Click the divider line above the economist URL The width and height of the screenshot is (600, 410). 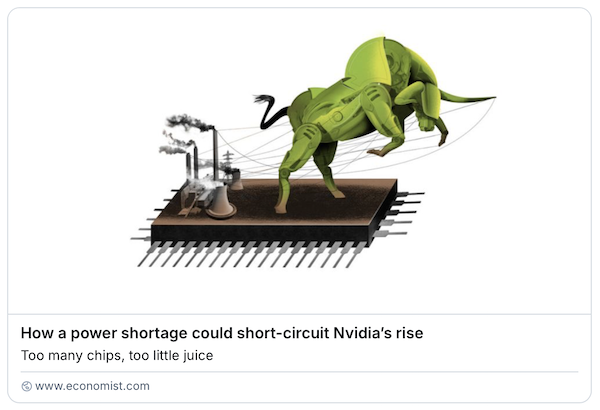300,371
